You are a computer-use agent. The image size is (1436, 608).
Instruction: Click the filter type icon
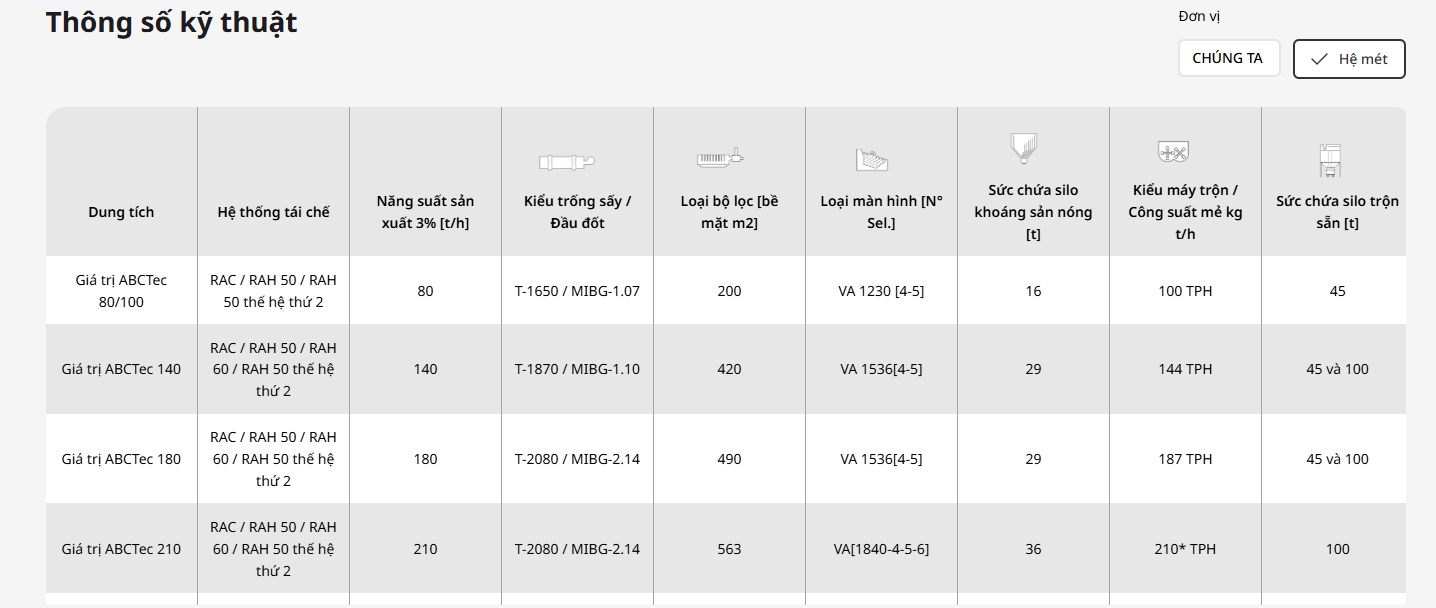(x=721, y=157)
